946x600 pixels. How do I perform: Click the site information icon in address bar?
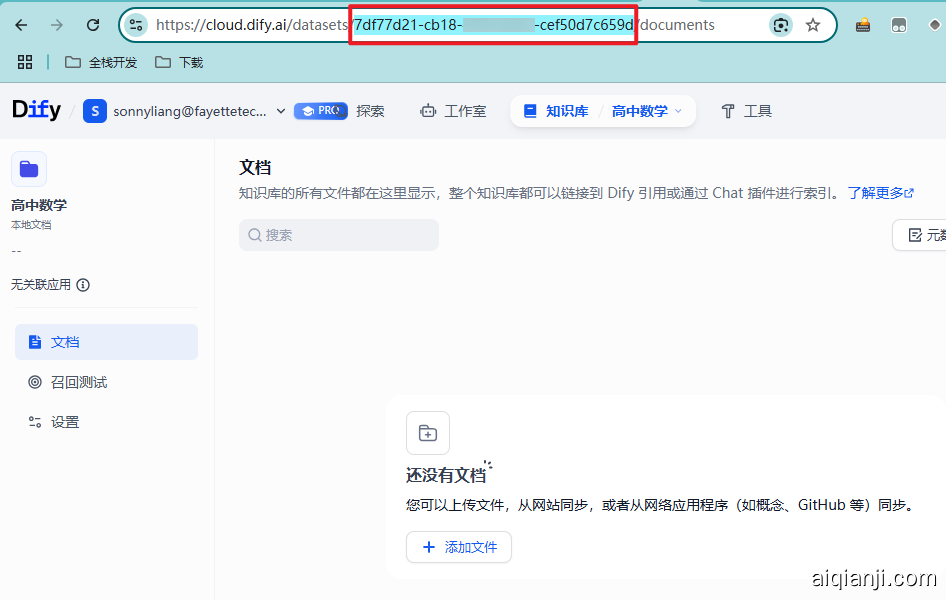[137, 25]
